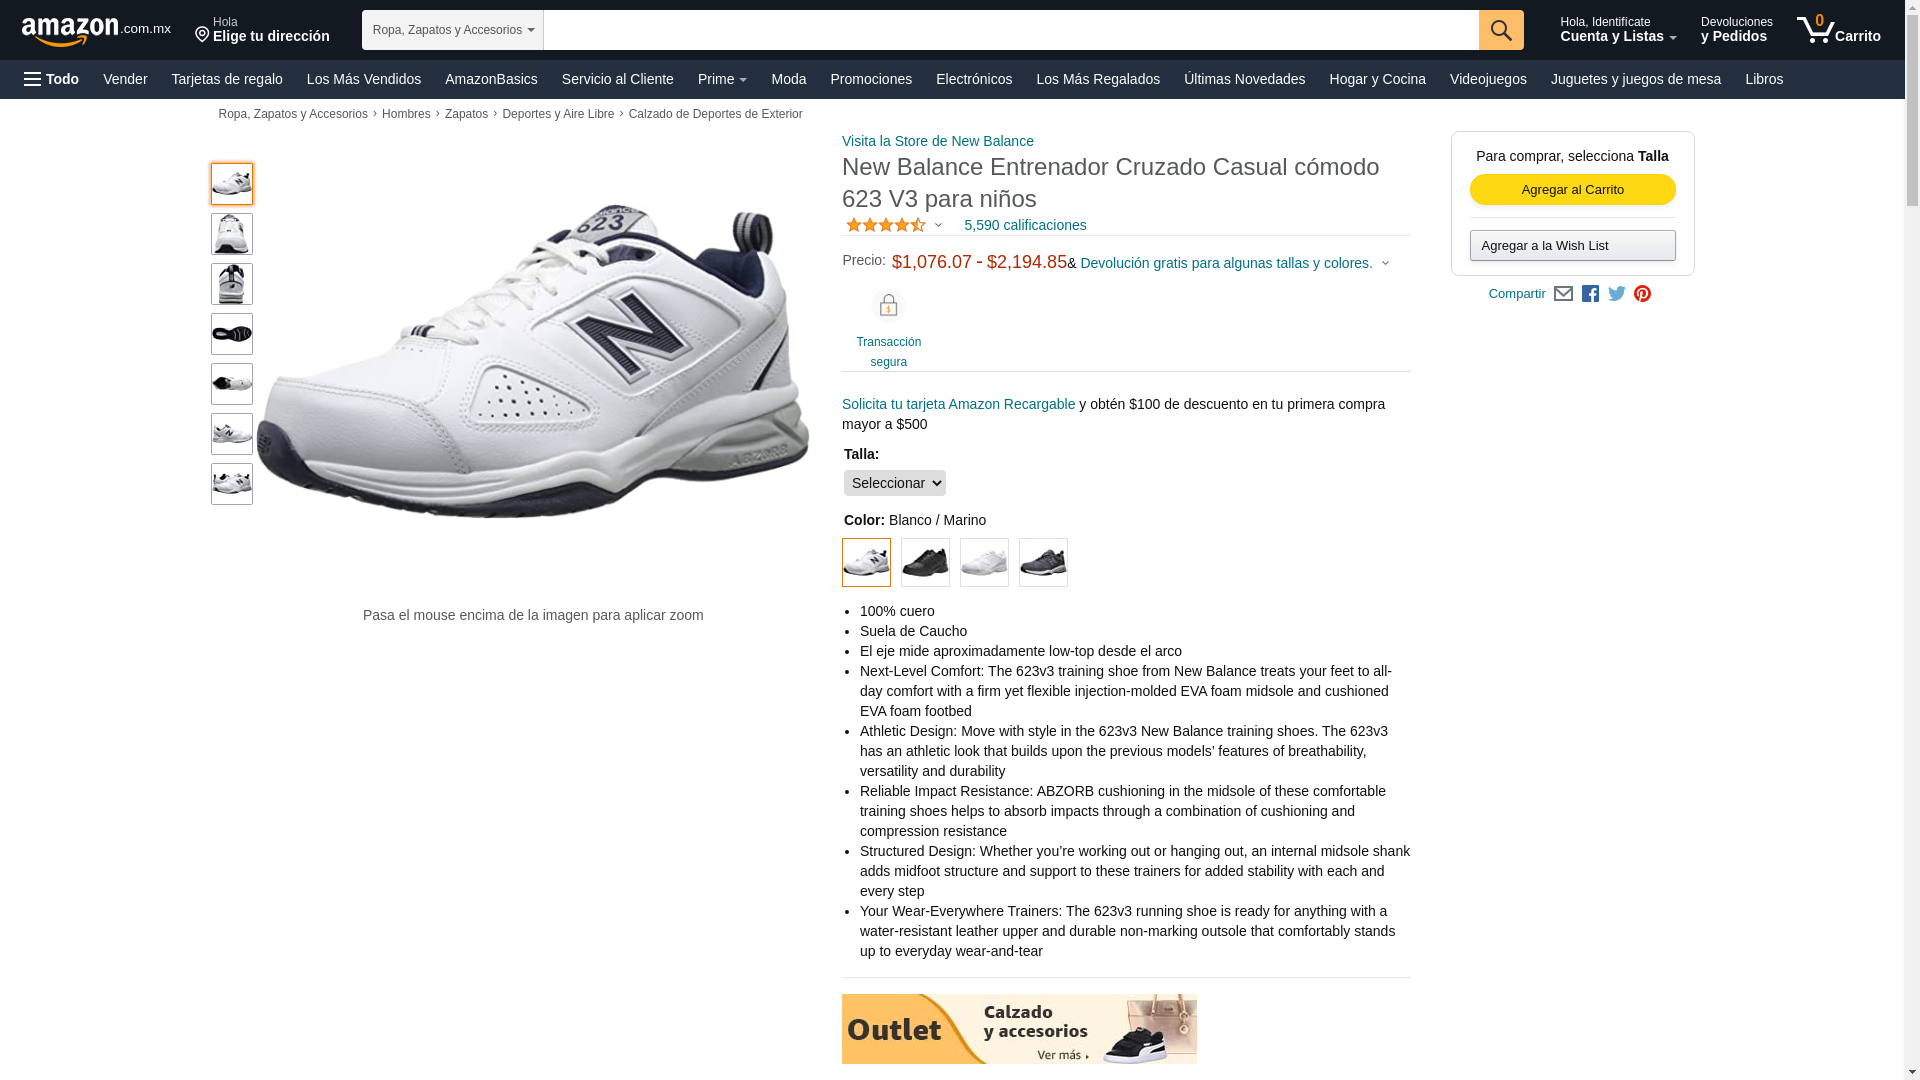Select the black shoe color swatch
Image resolution: width=1920 pixels, height=1080 pixels.
(925, 563)
